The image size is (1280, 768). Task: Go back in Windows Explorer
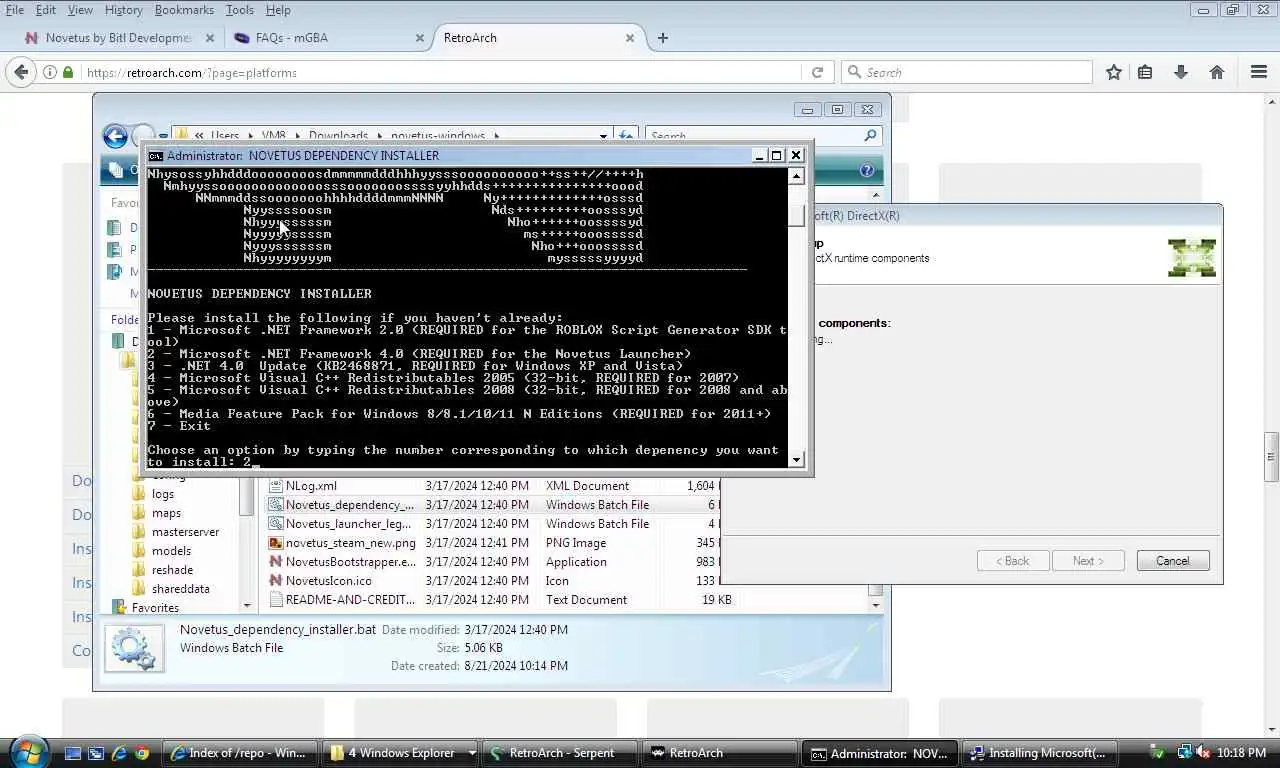(x=115, y=136)
